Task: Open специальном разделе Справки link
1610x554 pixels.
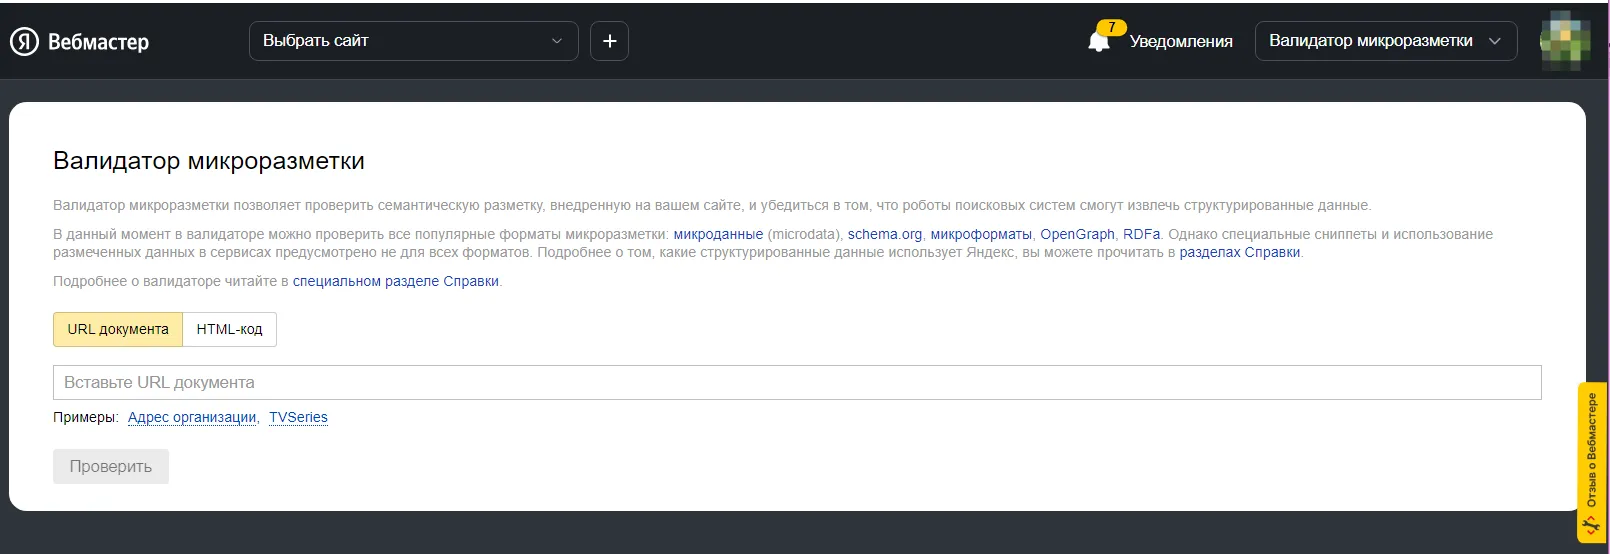Action: (x=396, y=281)
